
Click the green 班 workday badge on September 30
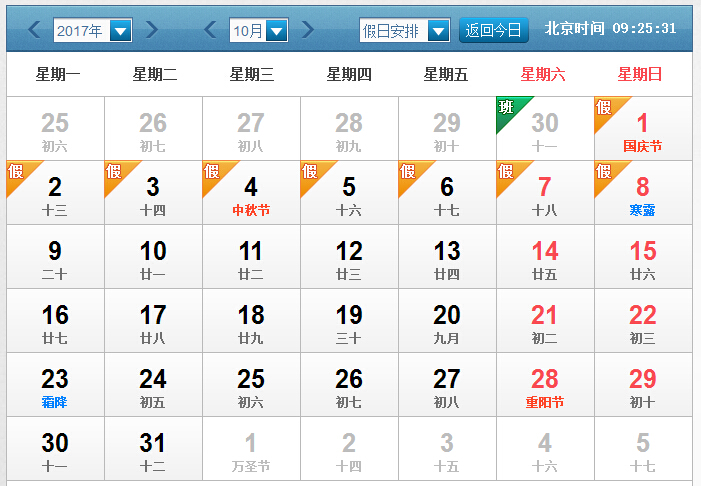(x=508, y=108)
